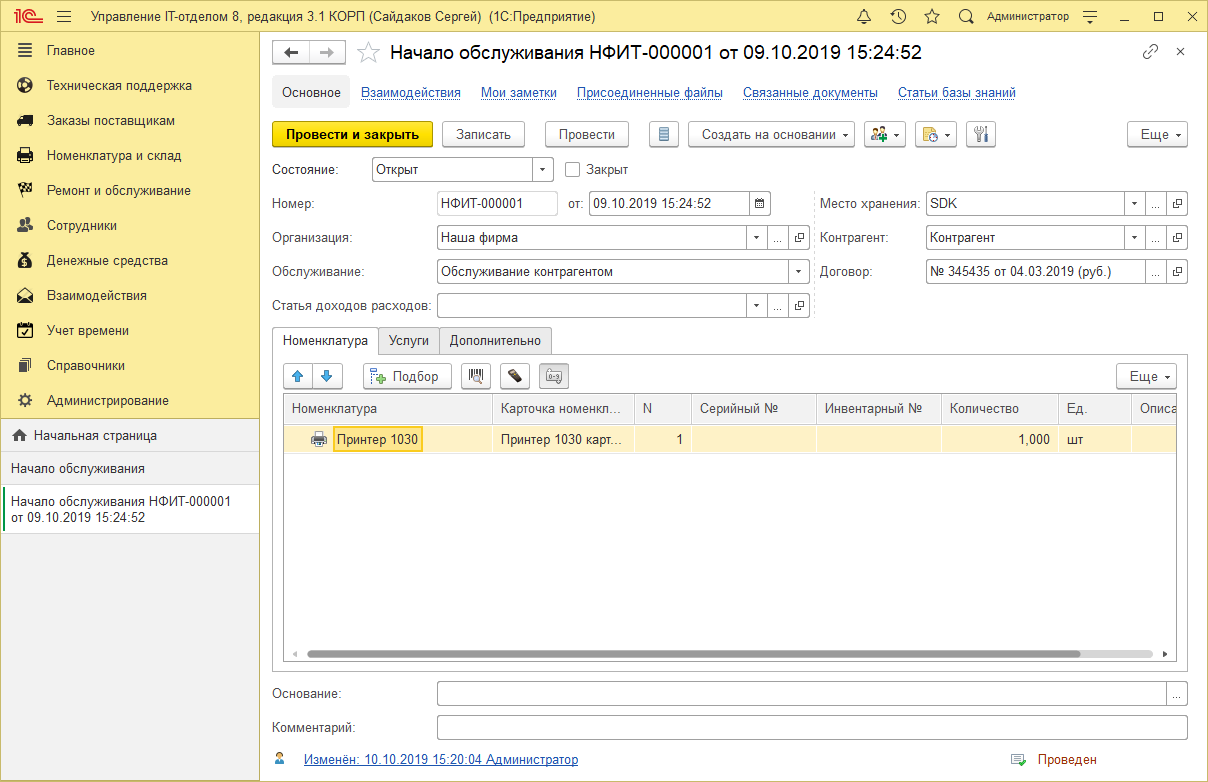1208x782 pixels.
Task: Switch to the Услуги tab
Action: pos(408,340)
